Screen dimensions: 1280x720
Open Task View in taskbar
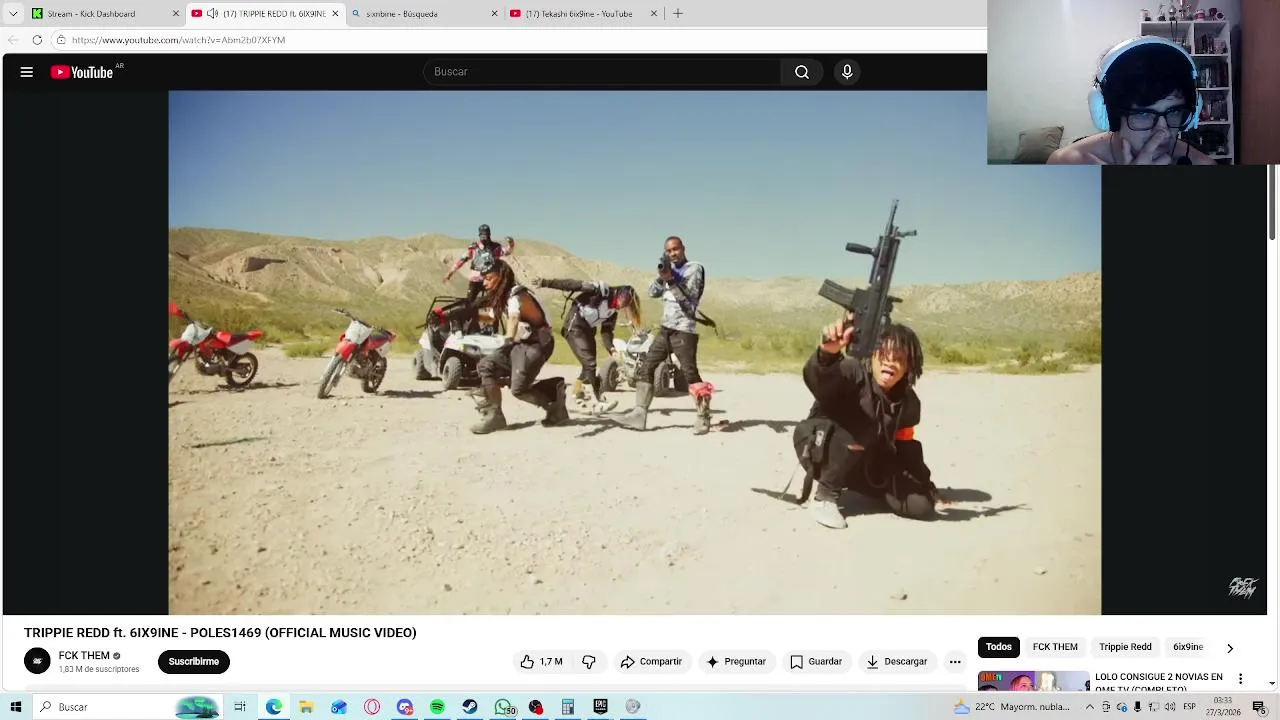click(x=240, y=707)
